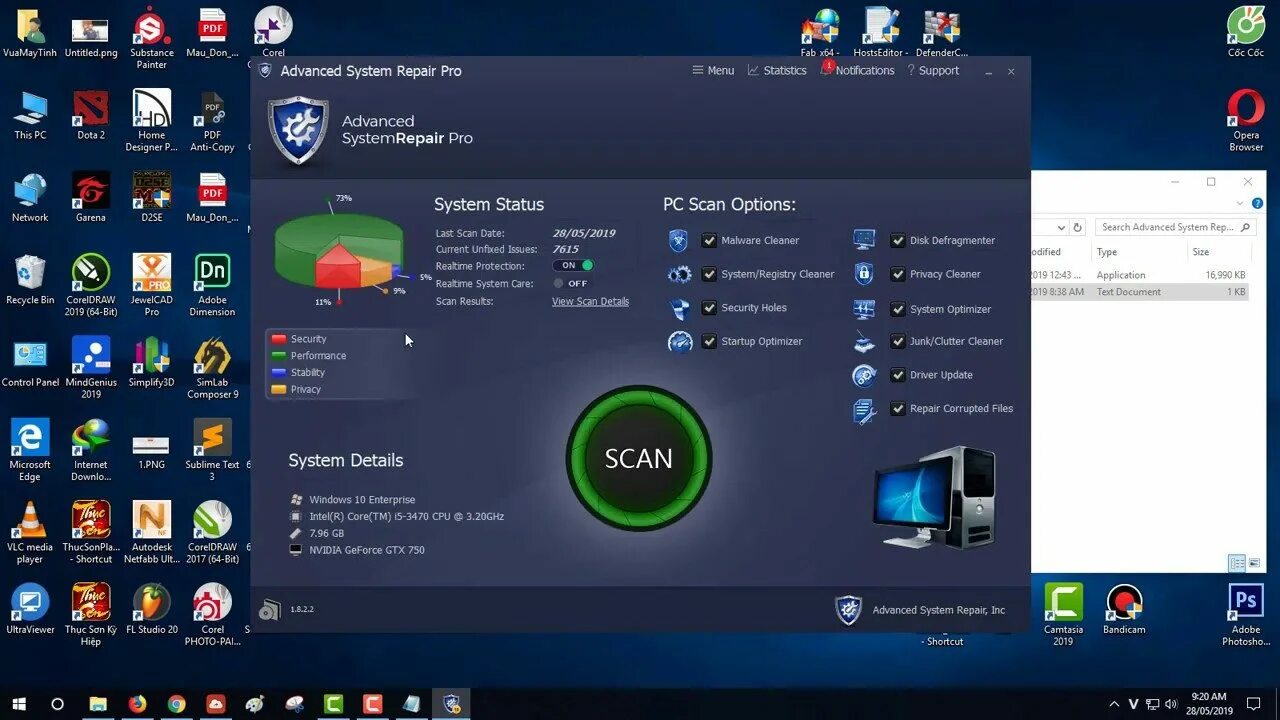
Task: Click the Explorer search Advanced System Rep field
Action: [1174, 227]
